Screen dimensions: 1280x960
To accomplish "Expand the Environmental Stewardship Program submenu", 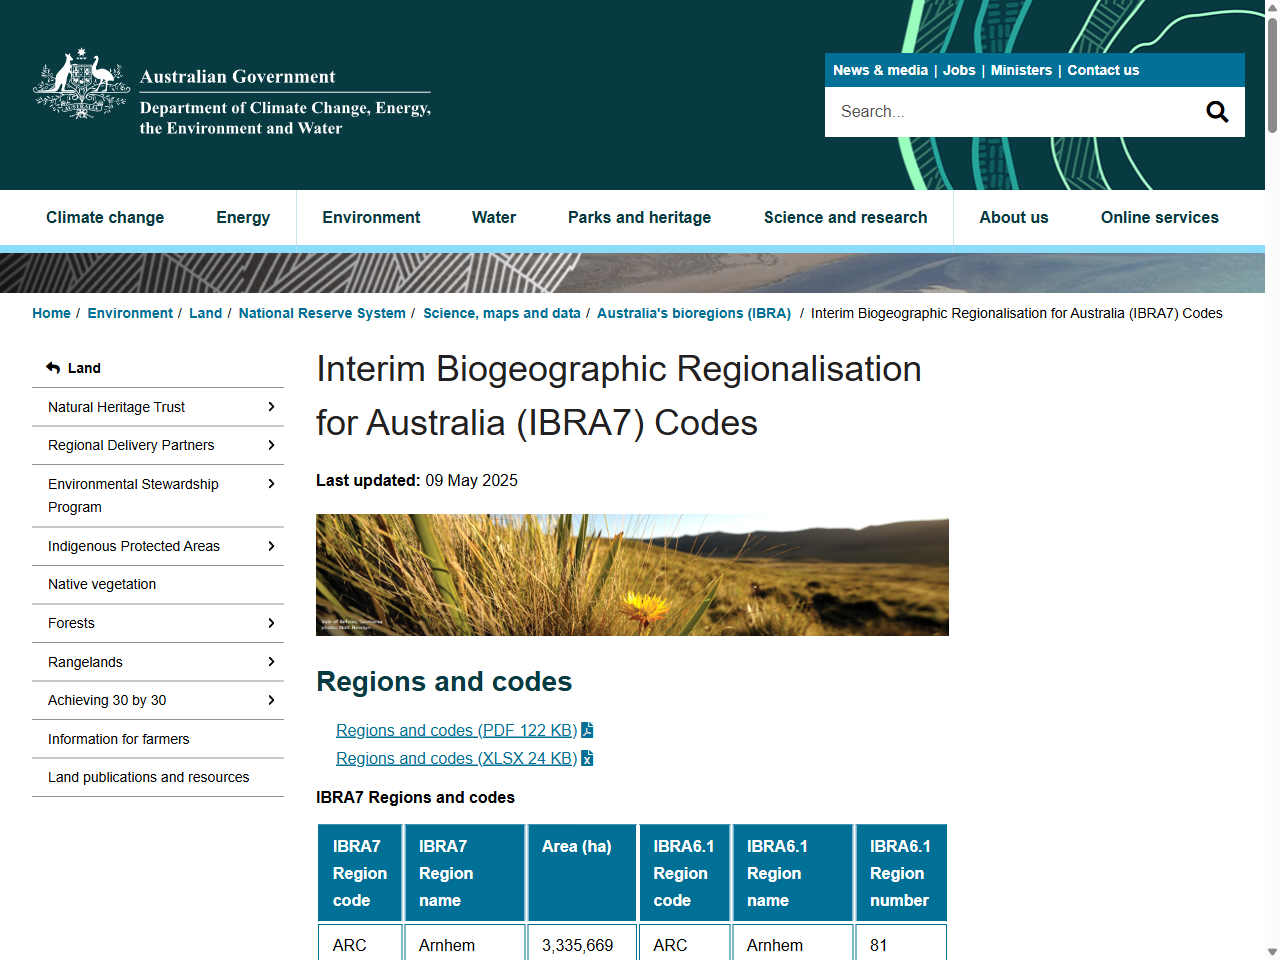I will click(271, 484).
